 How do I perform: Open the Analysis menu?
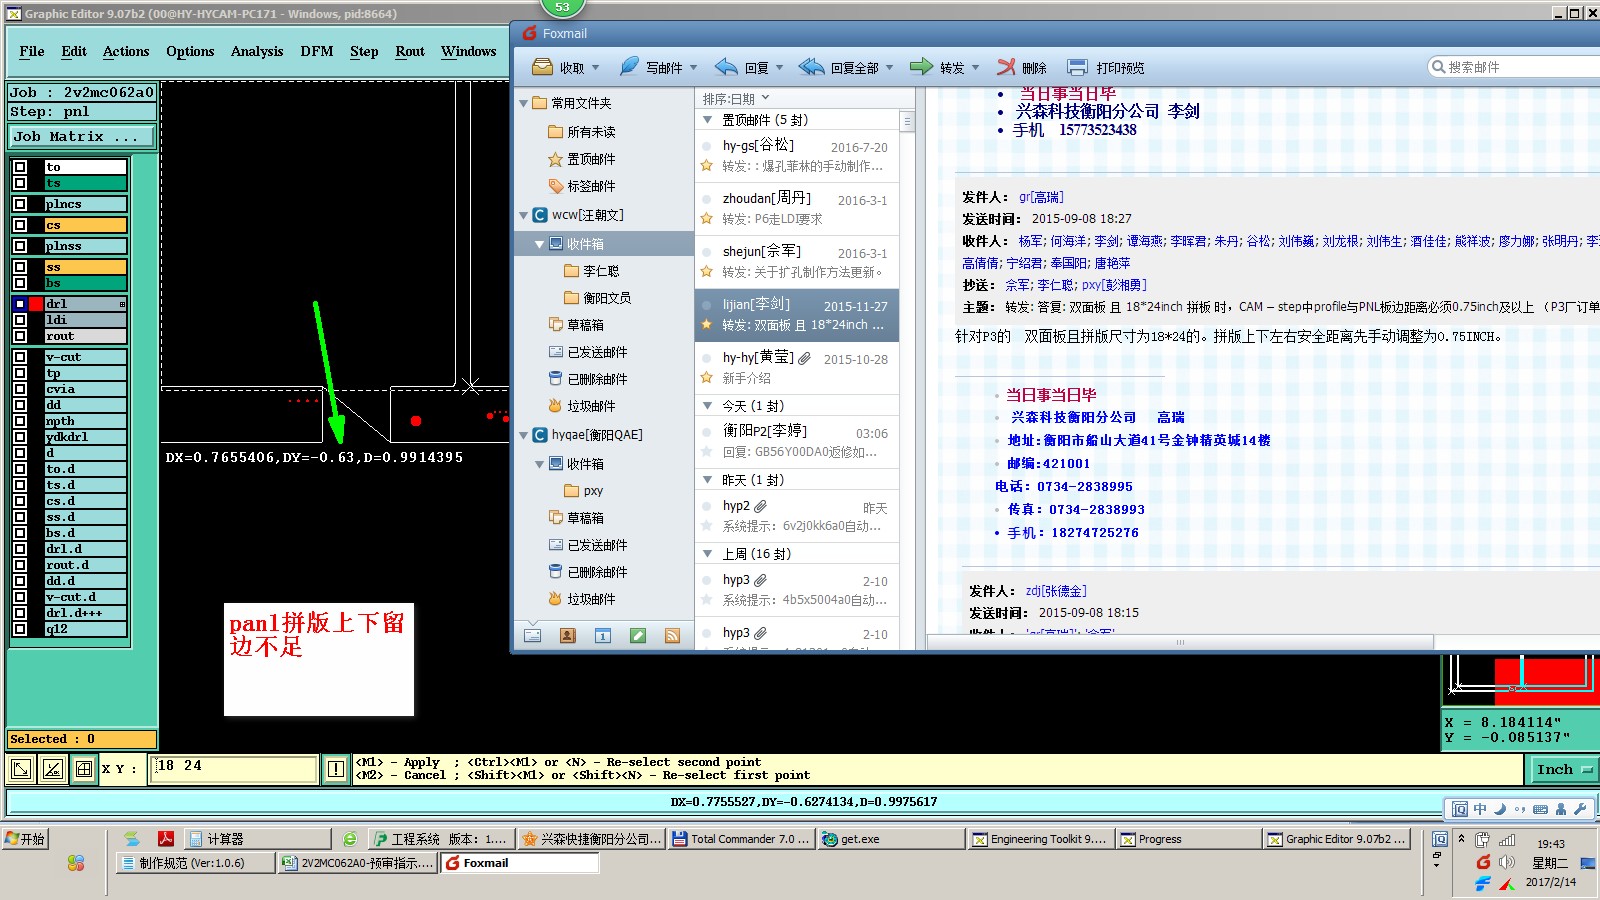coord(257,51)
